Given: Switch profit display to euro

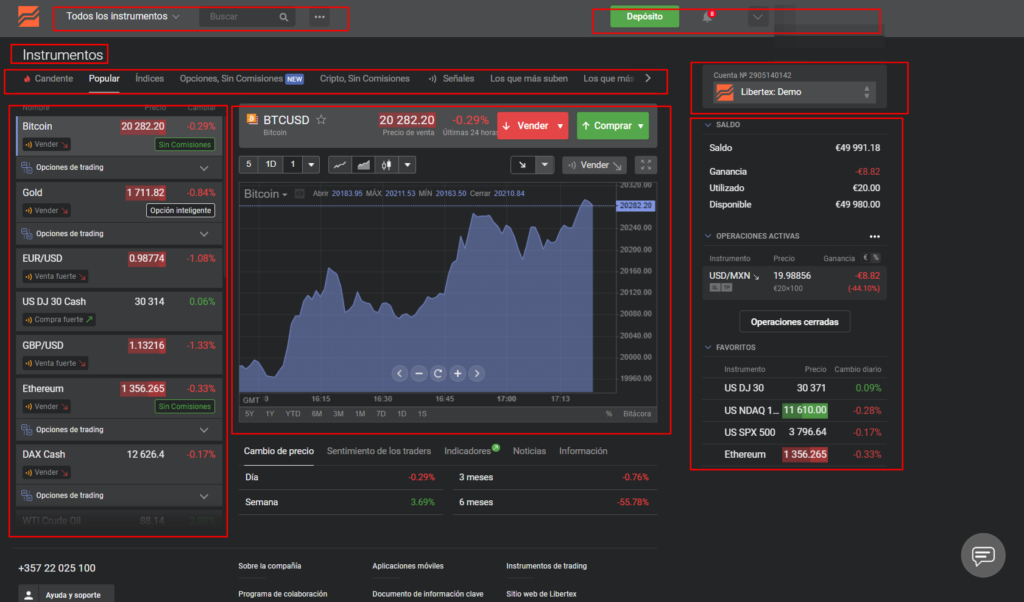Looking at the screenshot, I should pos(865,257).
